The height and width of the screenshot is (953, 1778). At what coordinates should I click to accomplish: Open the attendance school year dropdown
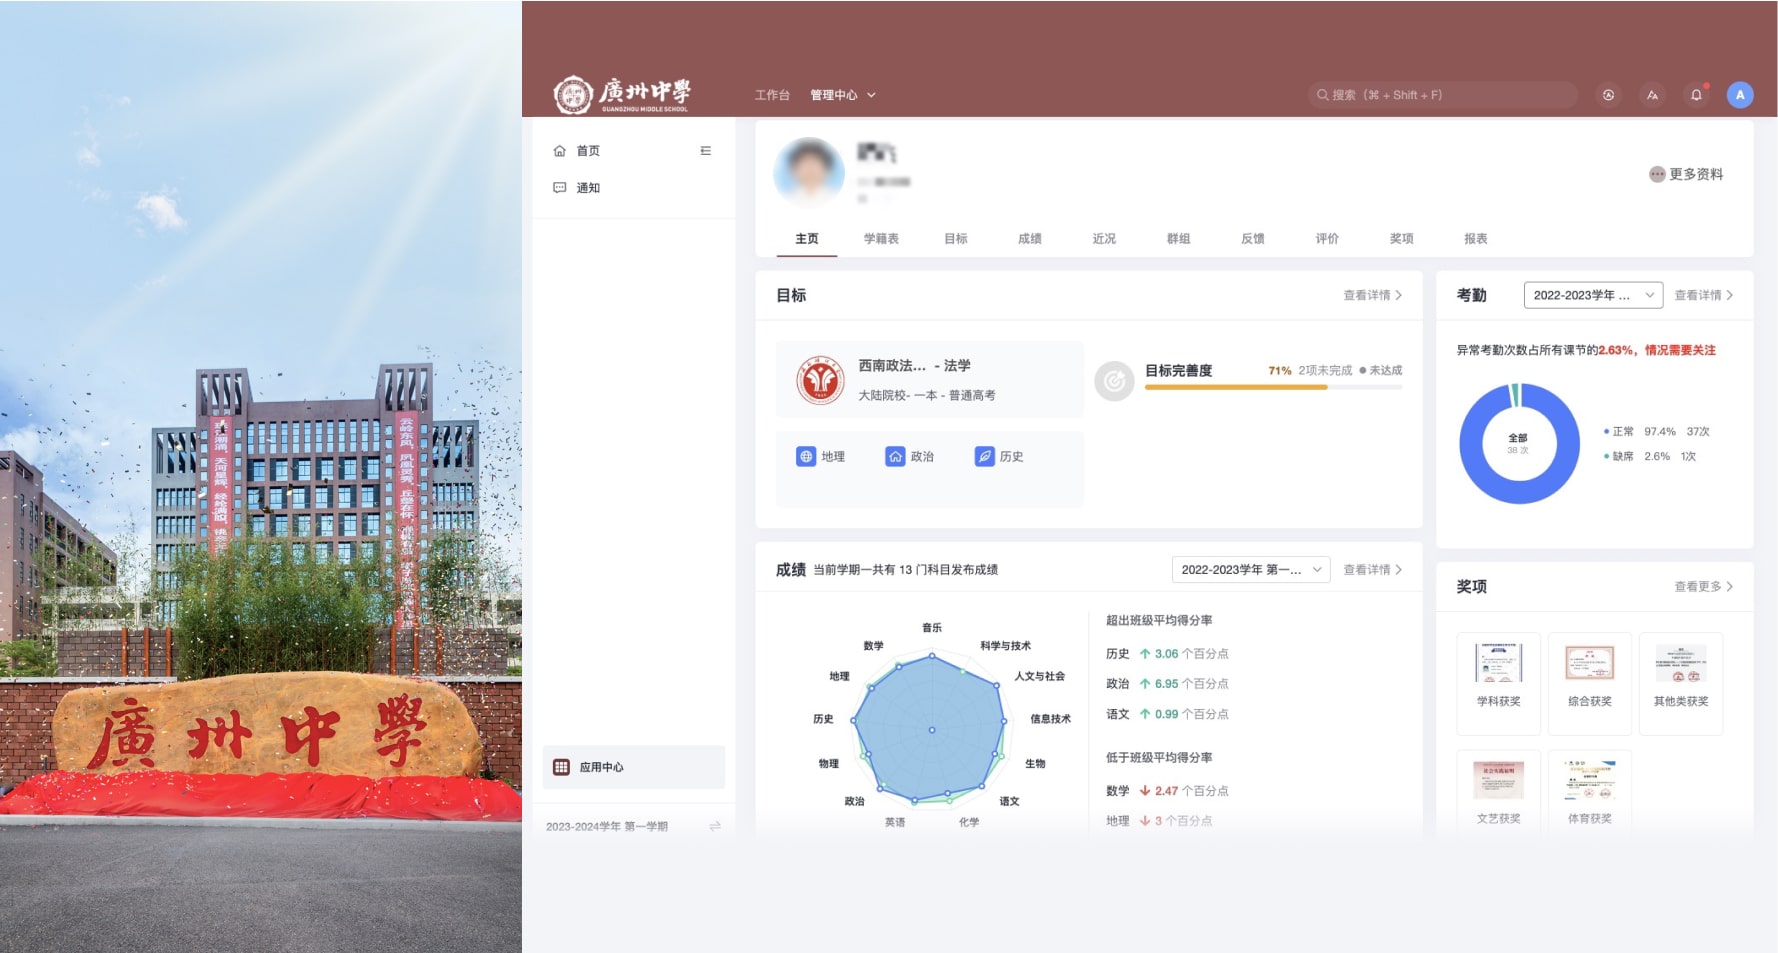[1592, 295]
